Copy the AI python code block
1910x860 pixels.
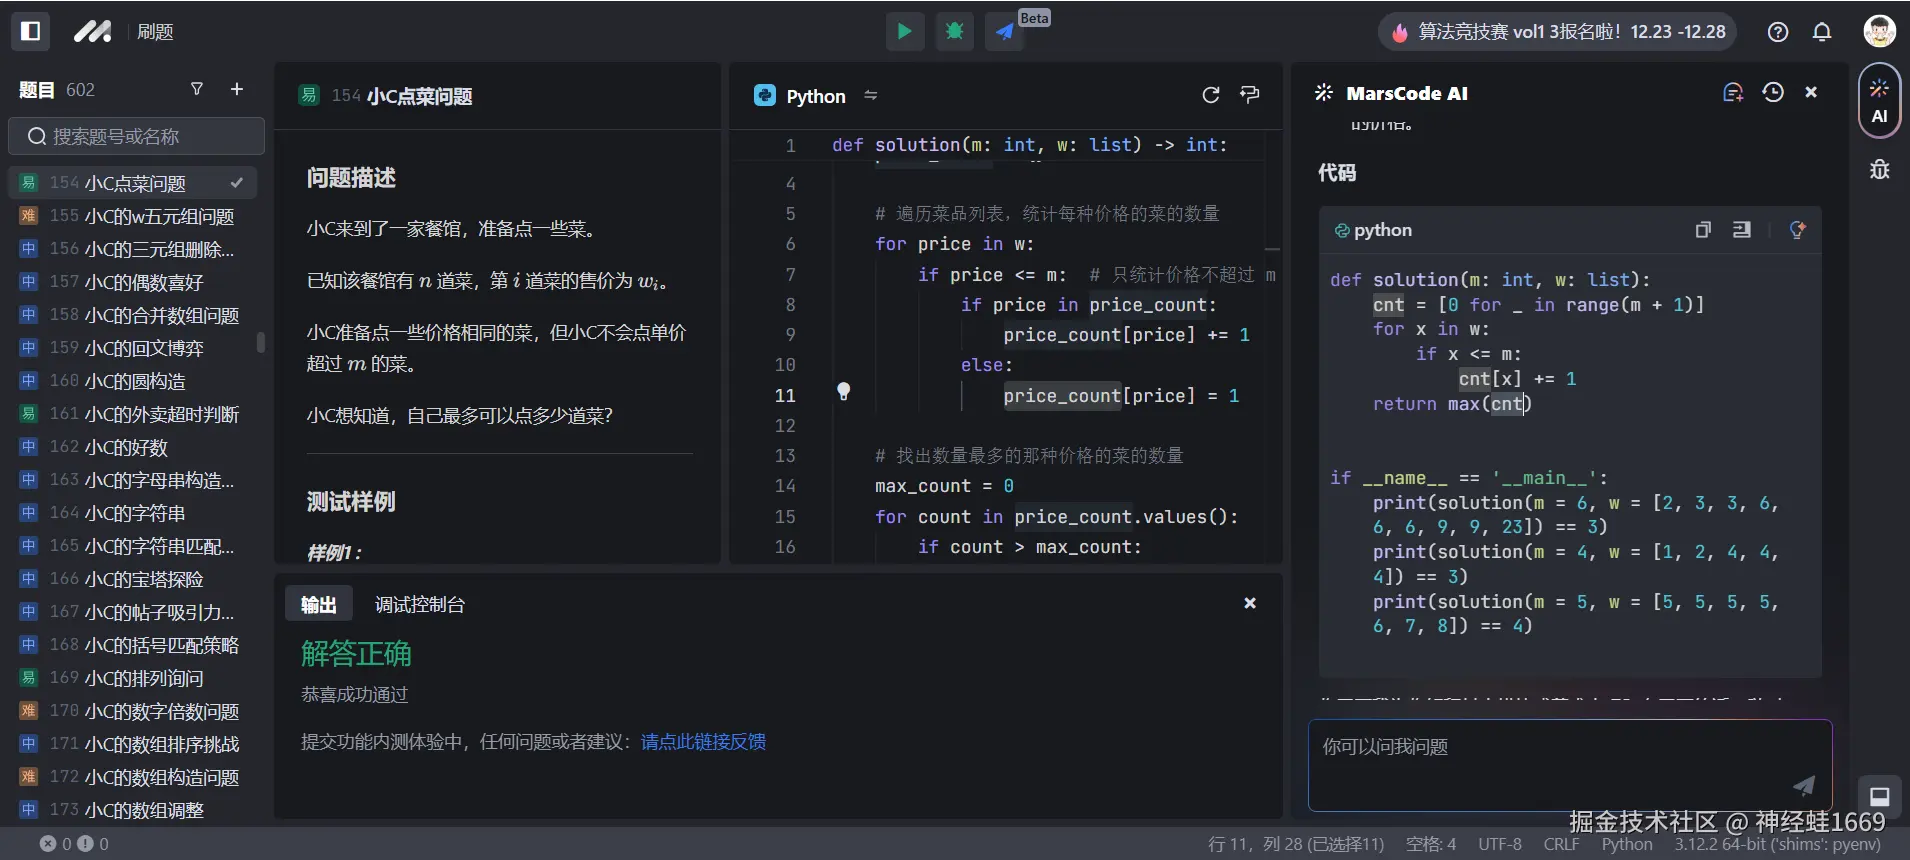click(x=1703, y=230)
